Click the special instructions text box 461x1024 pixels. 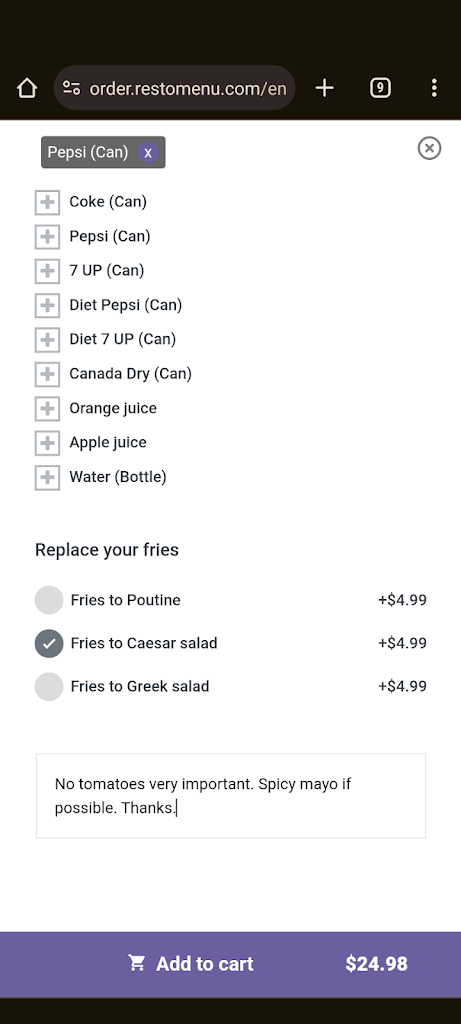[230, 796]
